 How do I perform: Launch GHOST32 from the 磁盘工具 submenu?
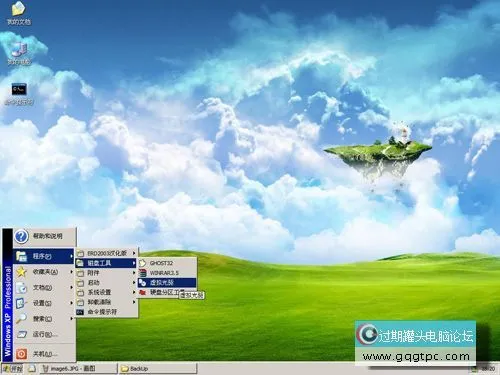[167, 263]
